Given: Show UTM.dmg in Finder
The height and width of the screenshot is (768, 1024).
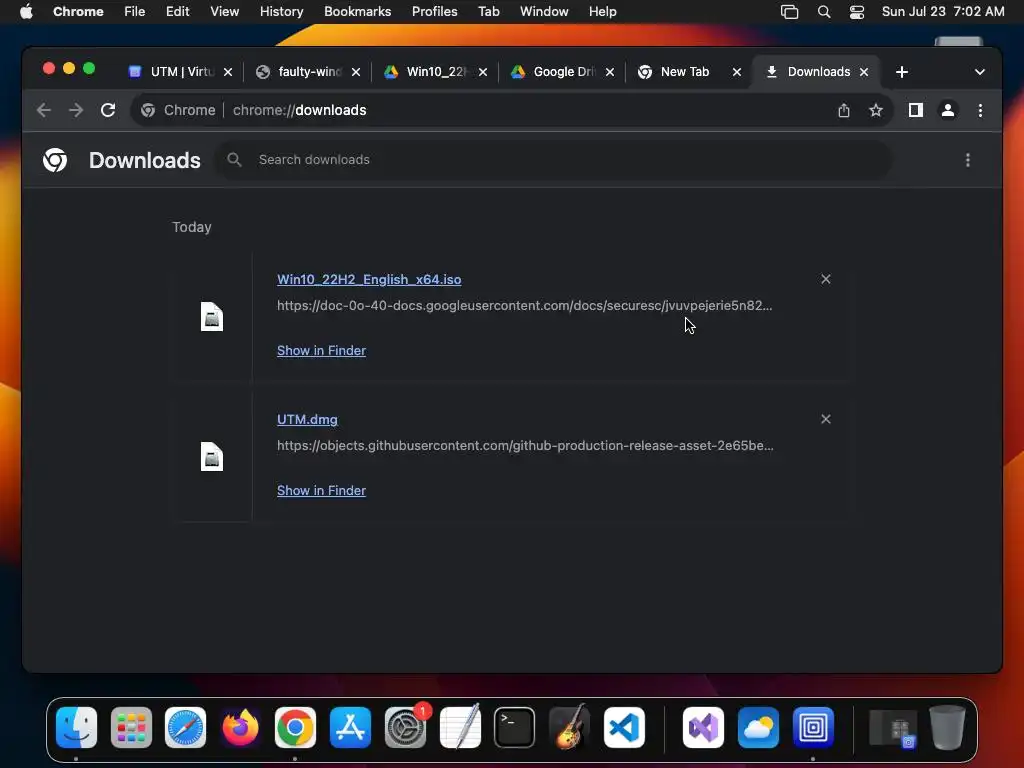Looking at the screenshot, I should 321,490.
